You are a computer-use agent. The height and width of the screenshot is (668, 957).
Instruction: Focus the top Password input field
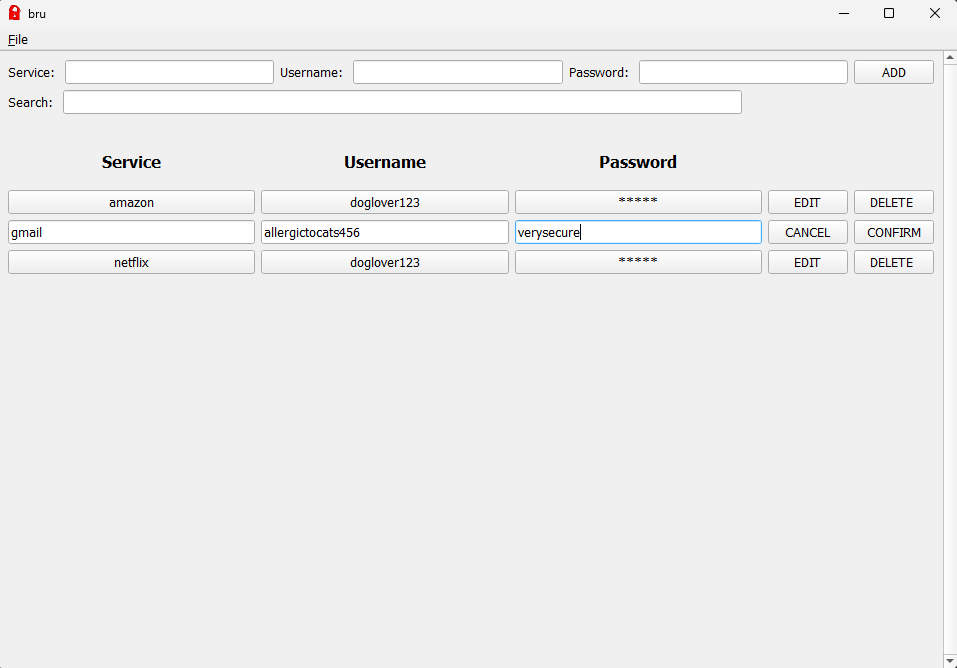[743, 72]
